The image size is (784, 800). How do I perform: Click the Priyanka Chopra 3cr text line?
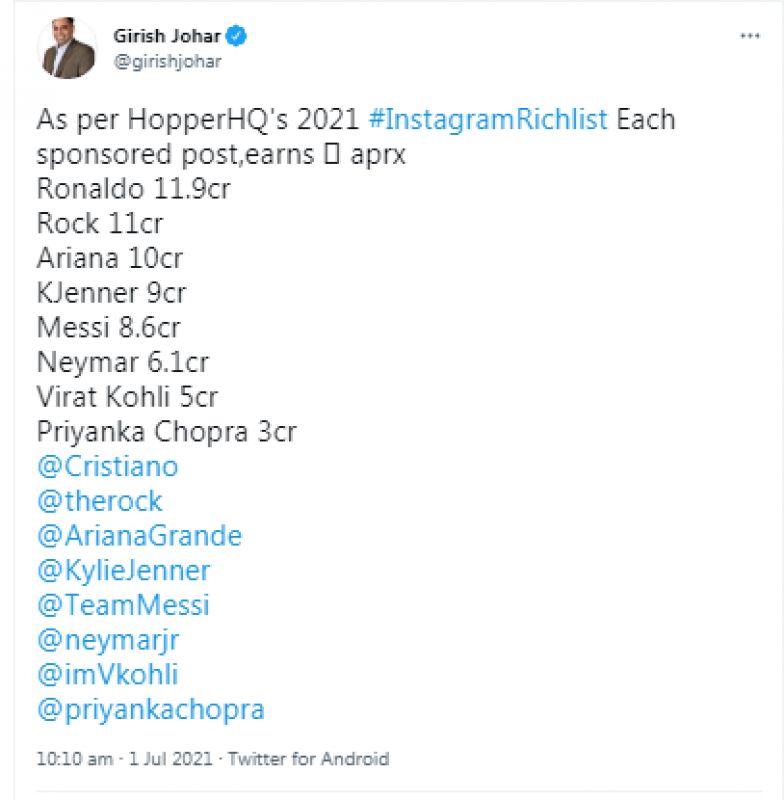click(166, 432)
